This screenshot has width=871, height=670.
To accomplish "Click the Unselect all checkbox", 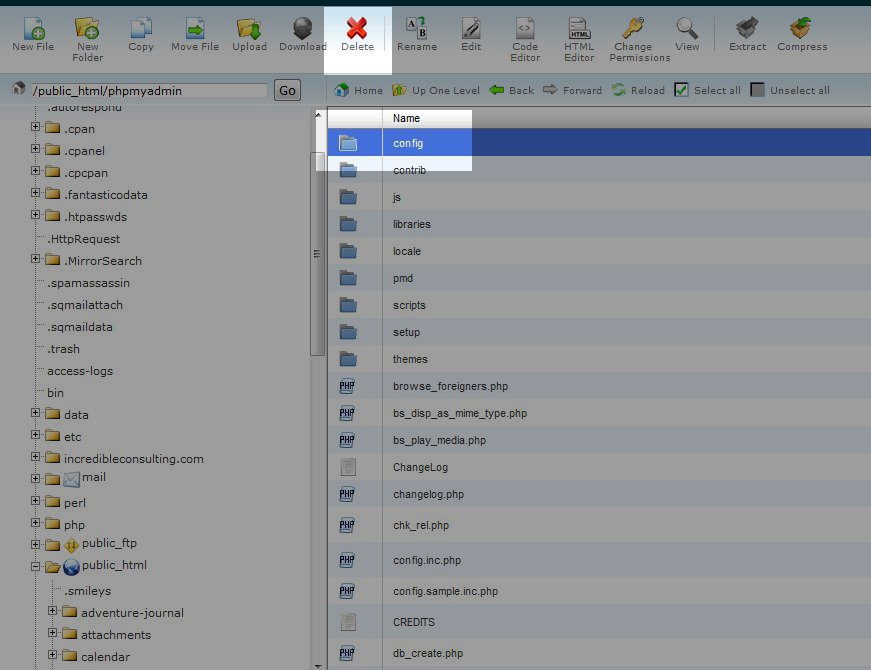I will click(x=758, y=90).
